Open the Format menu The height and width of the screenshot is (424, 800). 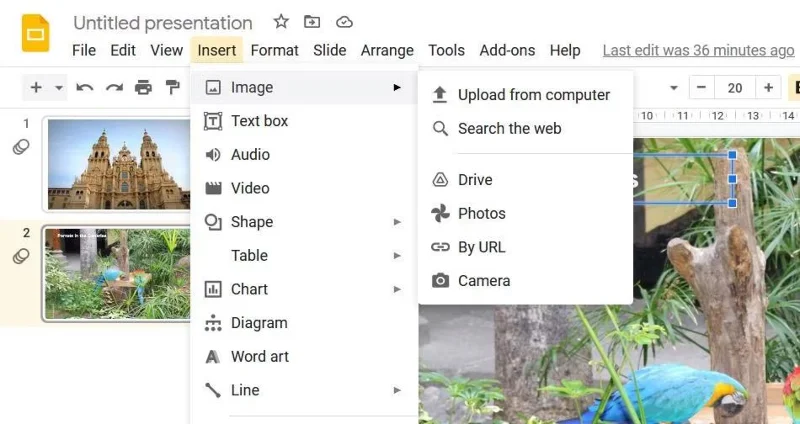(x=274, y=51)
